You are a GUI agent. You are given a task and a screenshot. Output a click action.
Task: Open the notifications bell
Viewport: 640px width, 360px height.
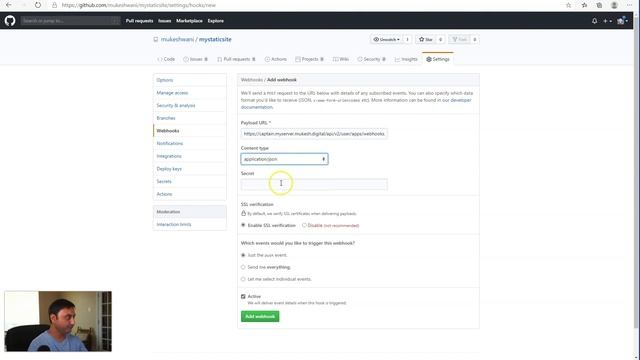(594, 21)
